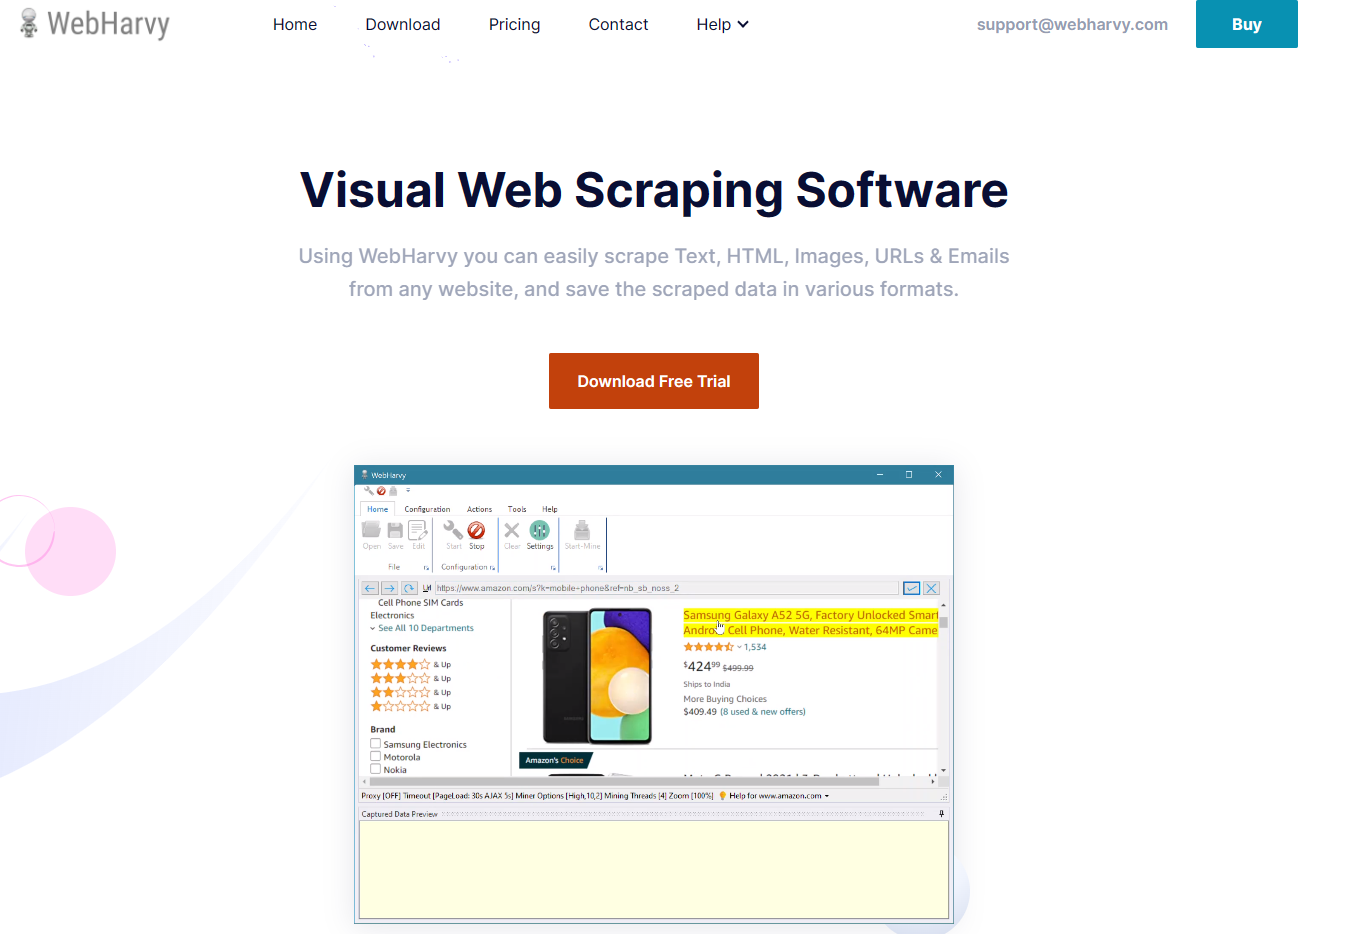Click the highlighted Samsung Galaxy A52 5G title

810,622
